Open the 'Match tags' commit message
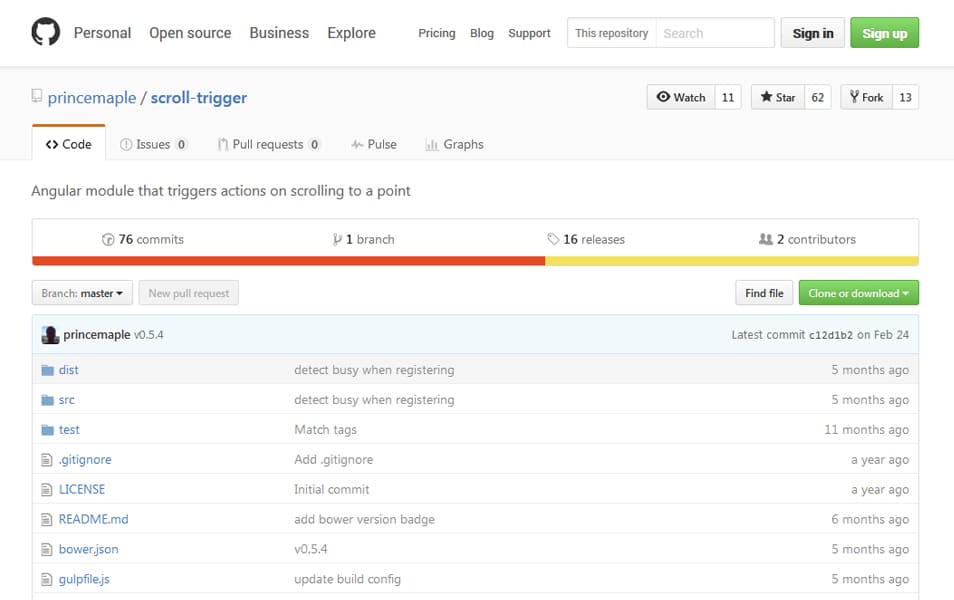Viewport: 954px width, 600px height. 326,430
